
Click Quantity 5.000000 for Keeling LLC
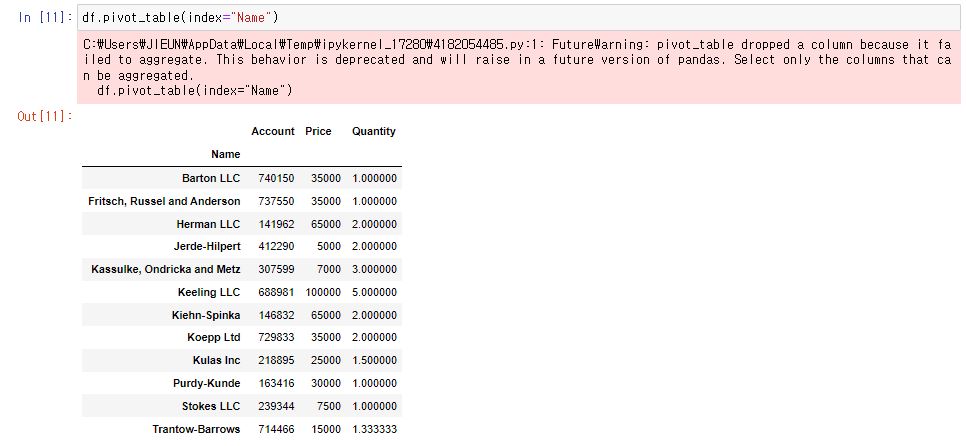pos(375,292)
